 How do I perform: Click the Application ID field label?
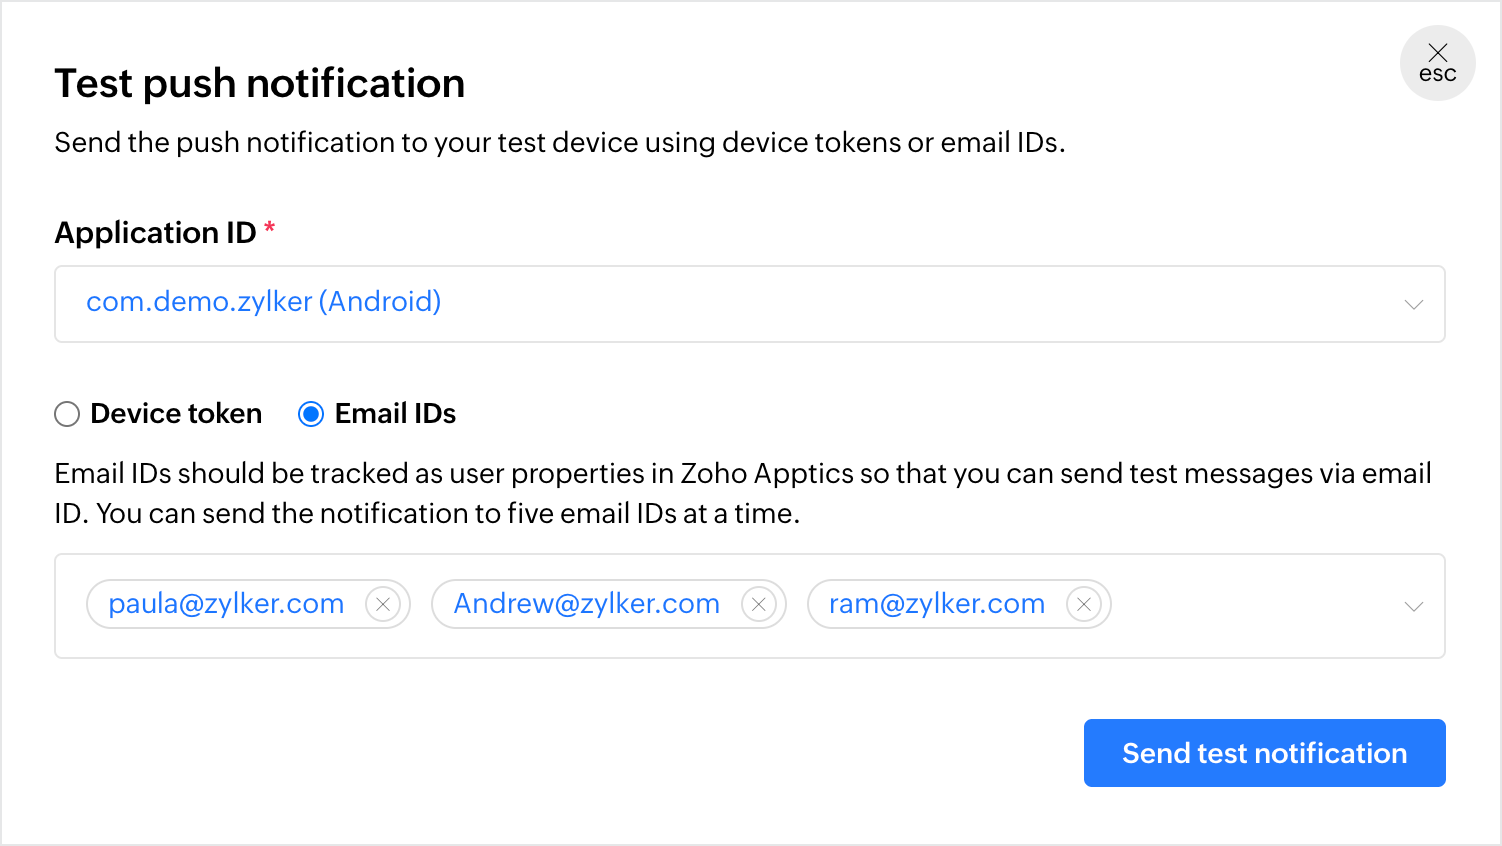(x=155, y=233)
